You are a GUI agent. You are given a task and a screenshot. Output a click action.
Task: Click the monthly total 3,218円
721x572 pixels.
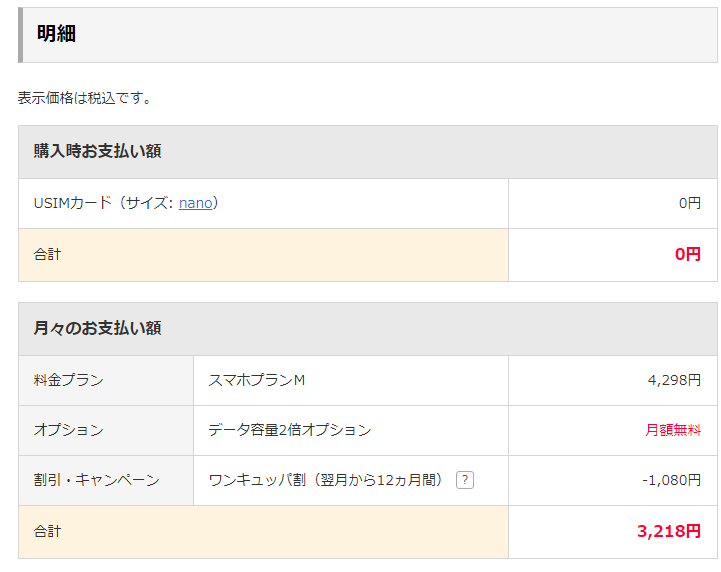pos(669,532)
